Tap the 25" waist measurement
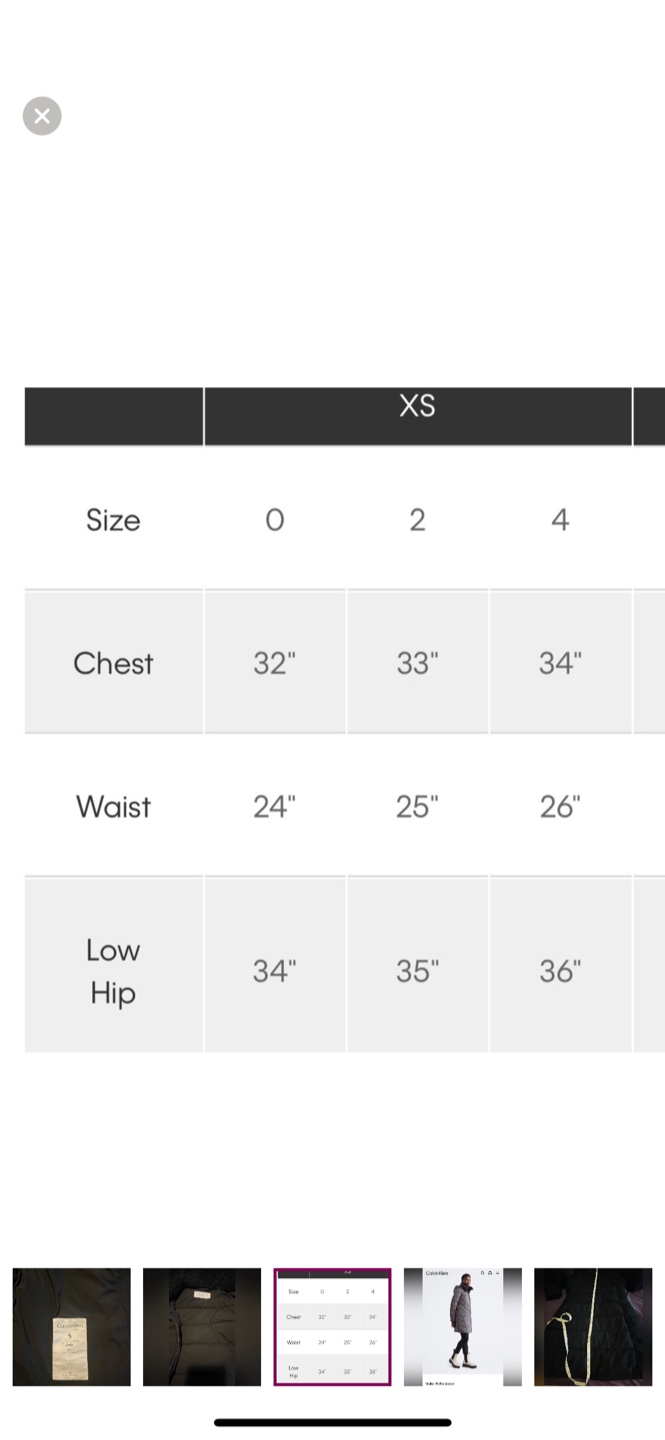This screenshot has height=1440, width=665. point(417,806)
